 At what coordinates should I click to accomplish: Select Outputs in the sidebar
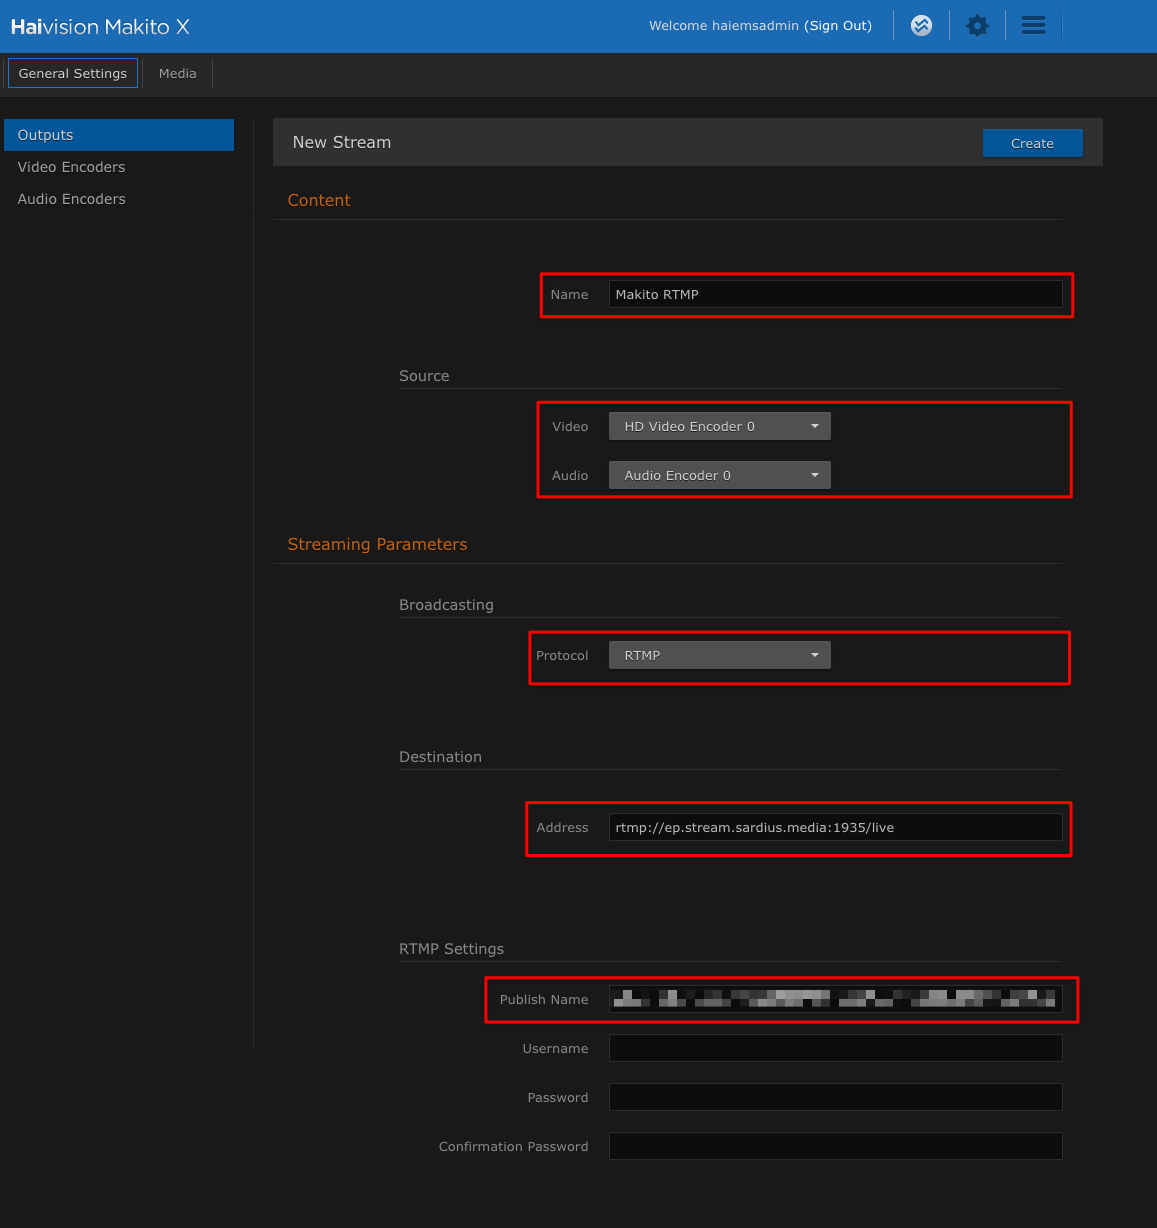pyautogui.click(x=119, y=135)
